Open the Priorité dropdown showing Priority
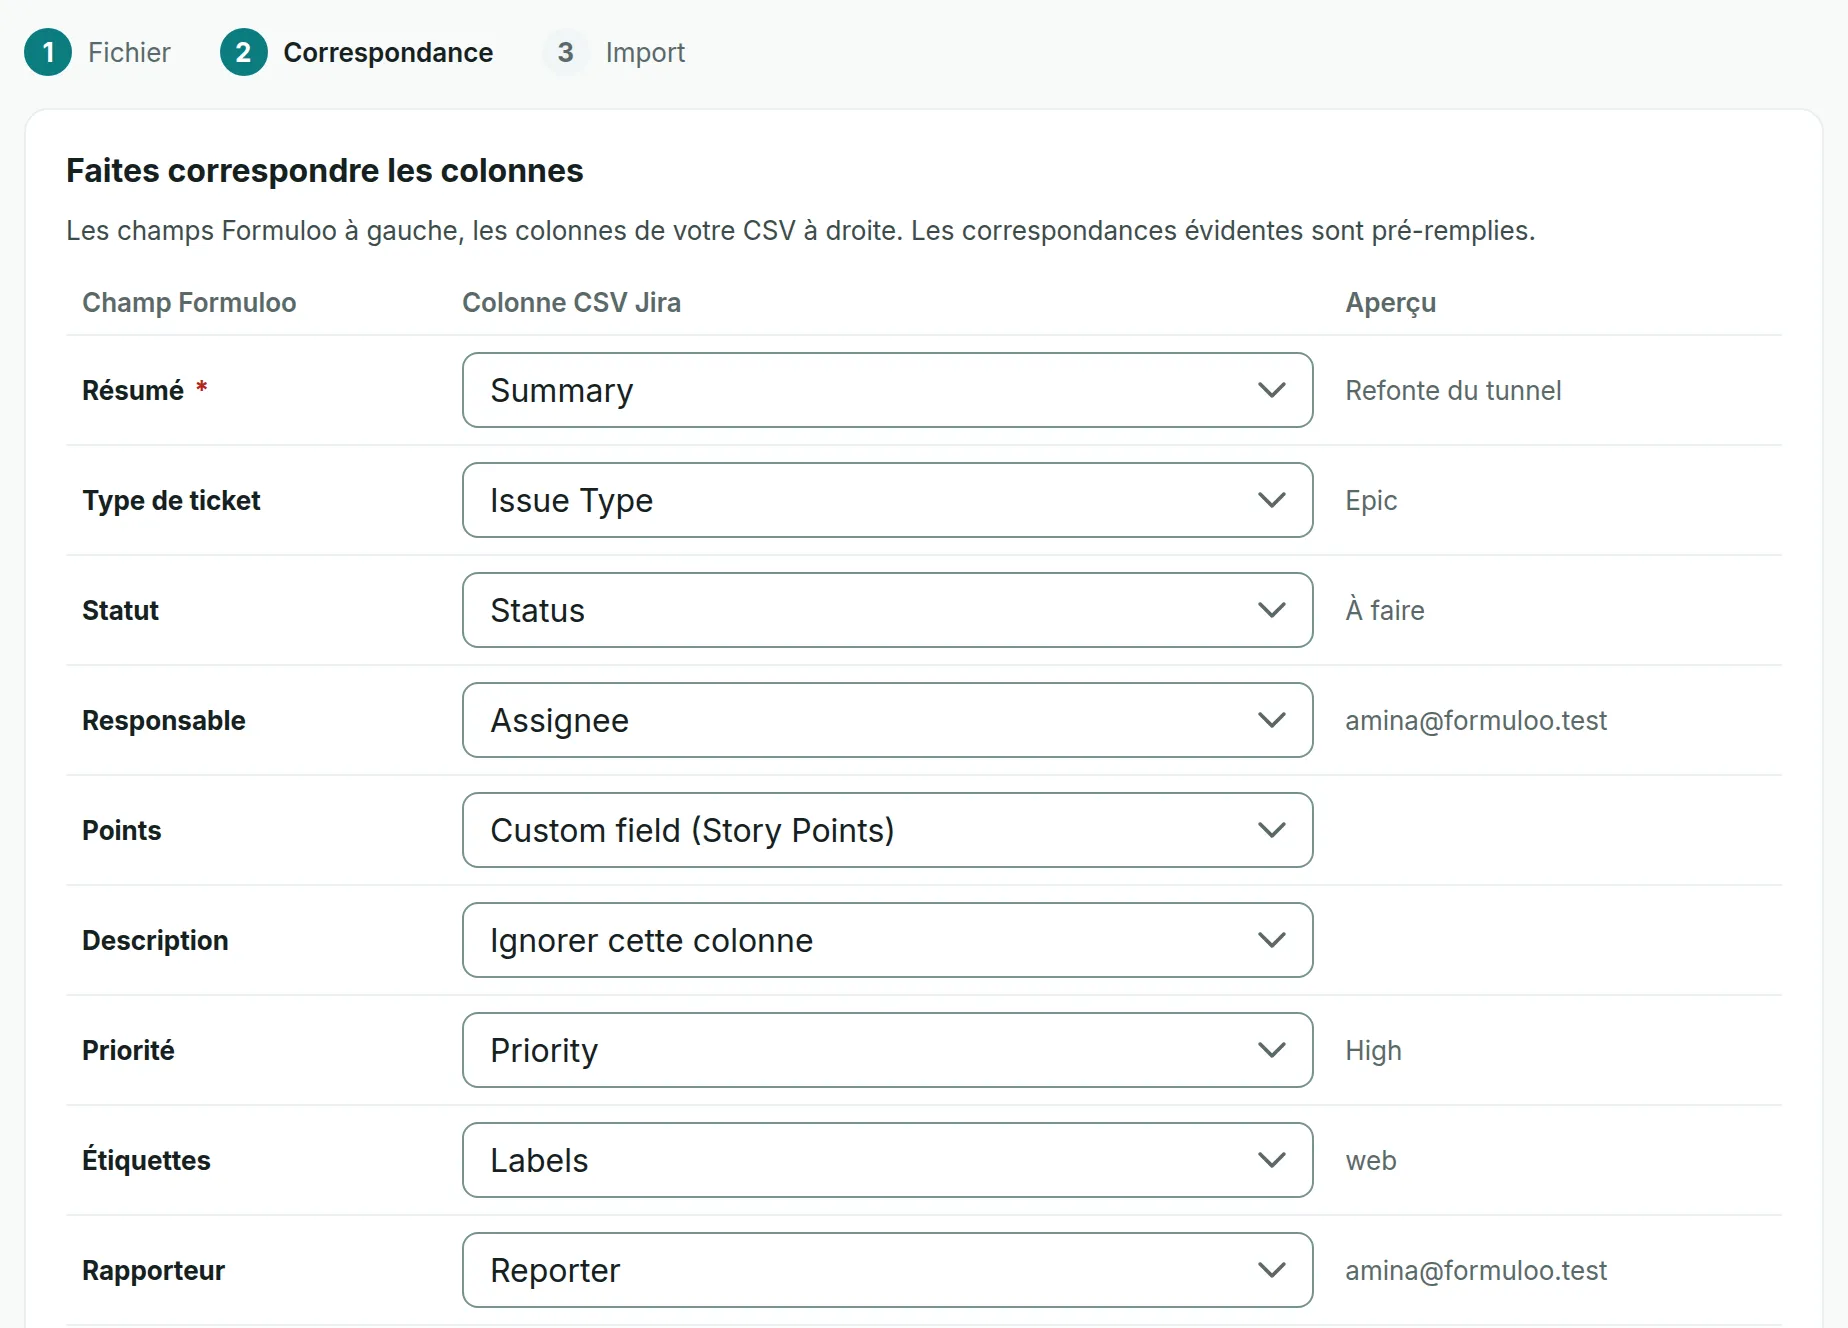The image size is (1848, 1328). (x=887, y=1050)
